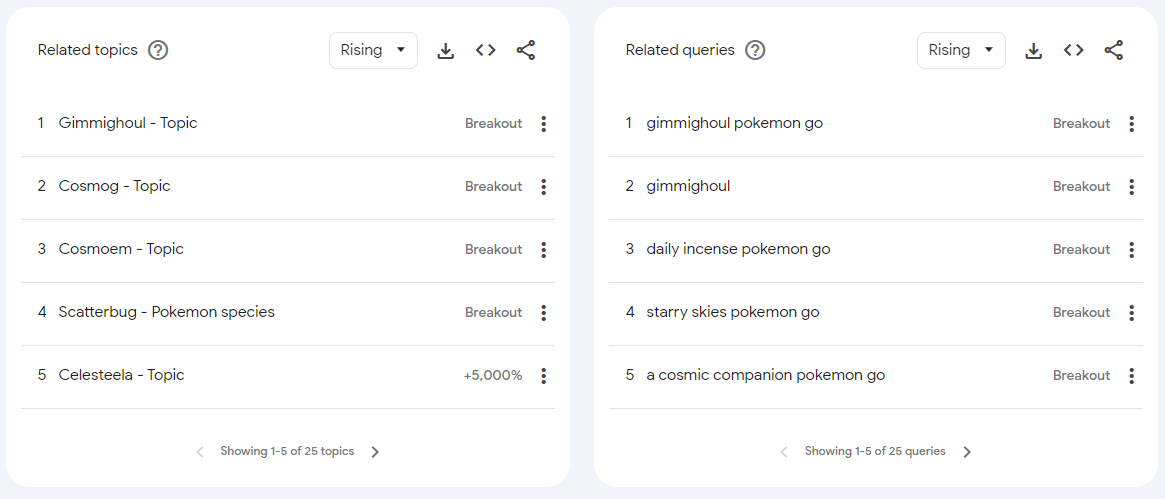Open more options for Gimmighoul topic
The image size is (1165, 499).
(544, 124)
